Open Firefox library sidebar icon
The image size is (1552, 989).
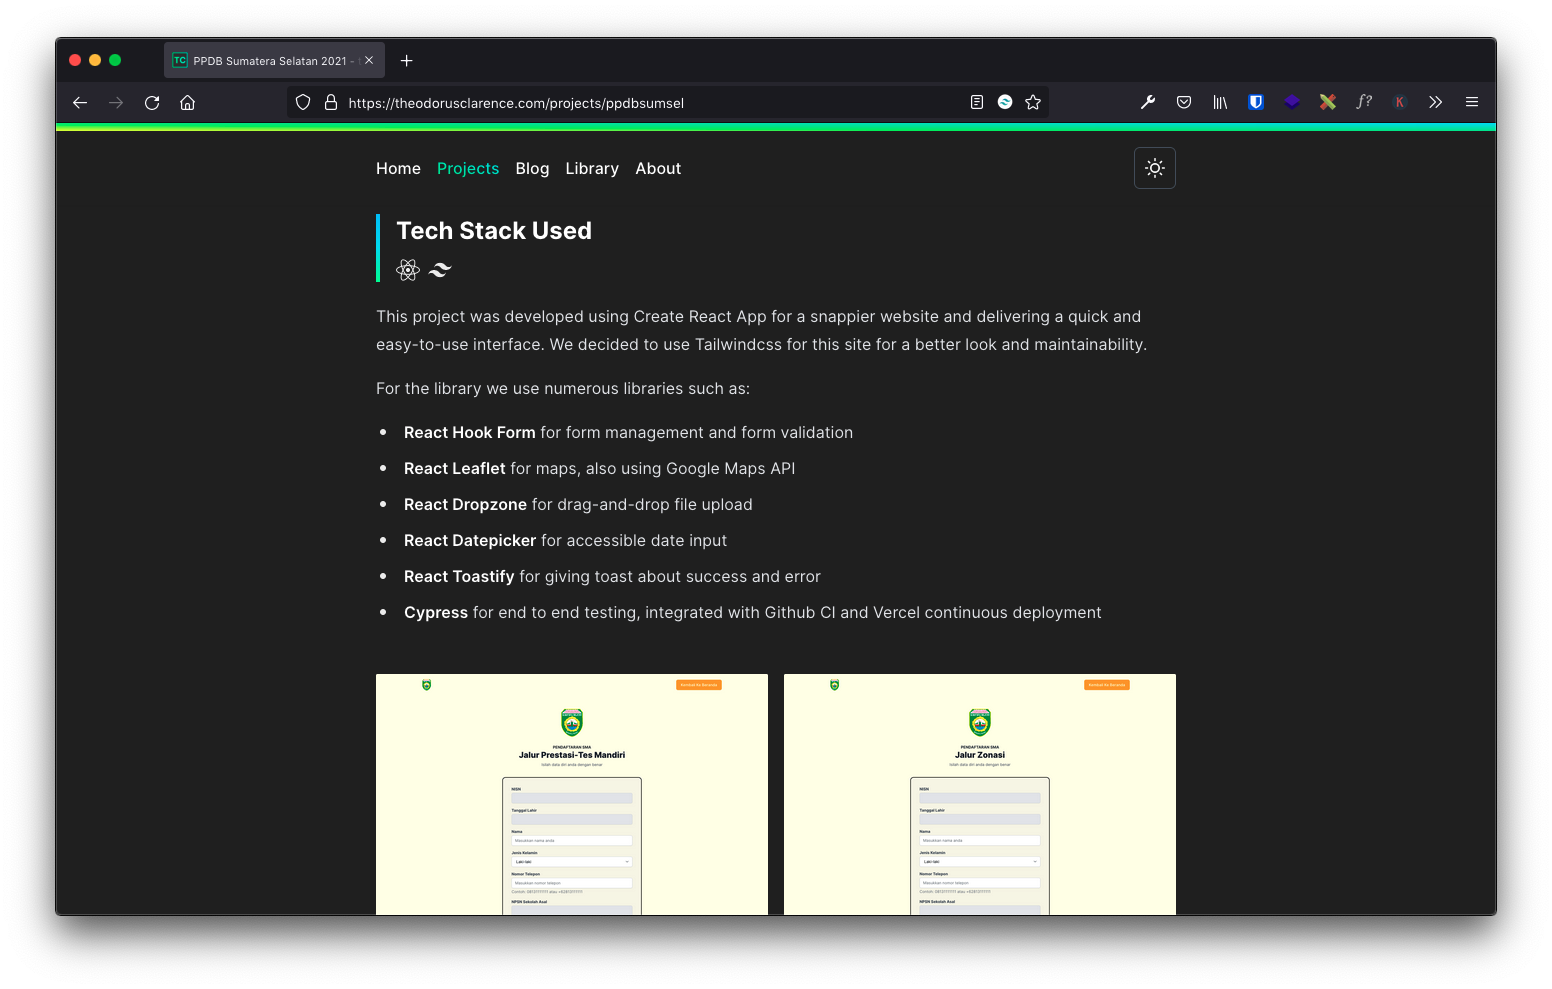[1220, 102]
